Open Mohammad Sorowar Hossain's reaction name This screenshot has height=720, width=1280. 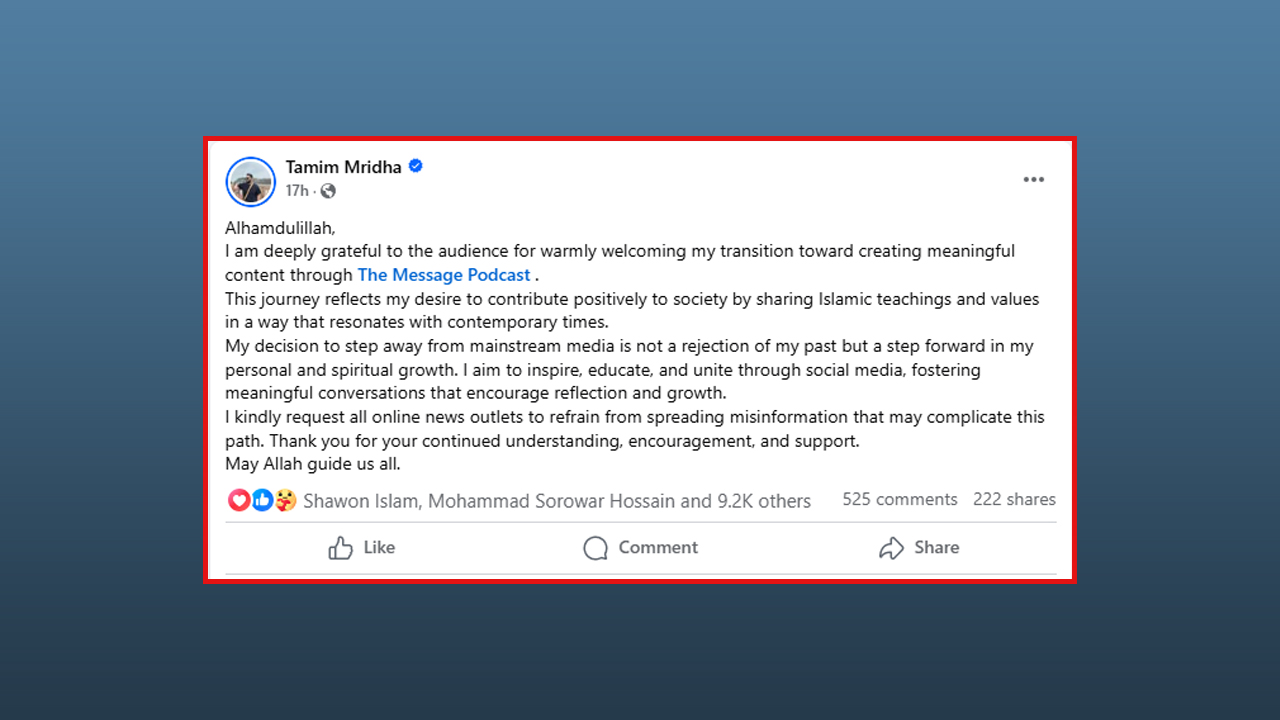point(552,501)
